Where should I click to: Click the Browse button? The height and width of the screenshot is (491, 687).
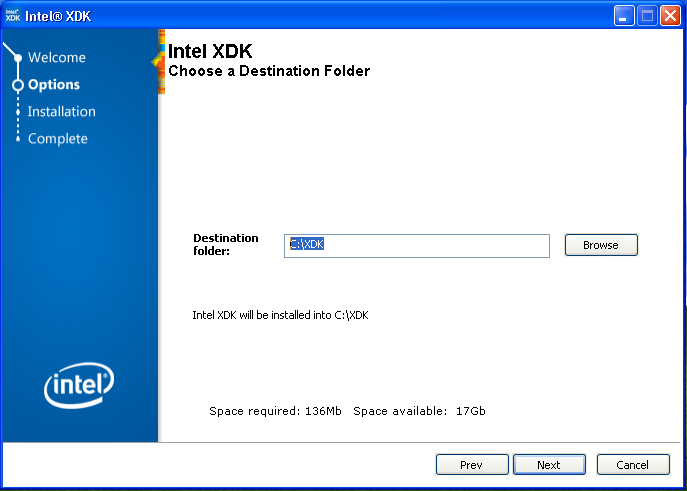[601, 245]
